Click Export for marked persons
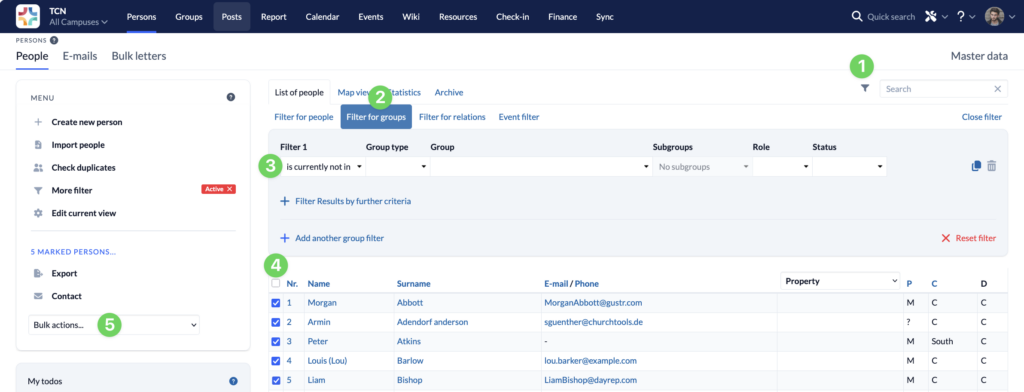Screen dimensions: 1024x392 (x=64, y=274)
